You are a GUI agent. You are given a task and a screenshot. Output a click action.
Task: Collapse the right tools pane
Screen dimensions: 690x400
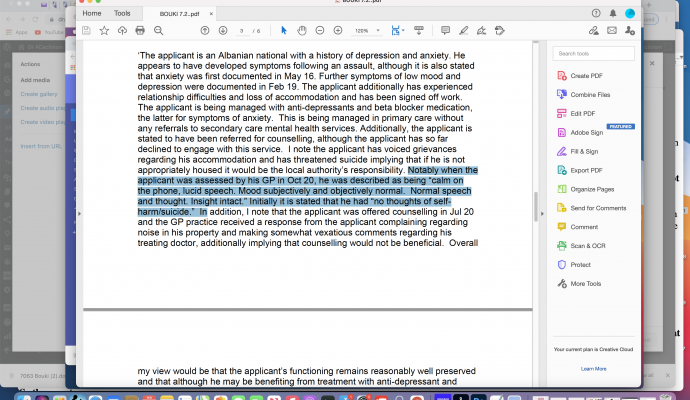coord(541,212)
